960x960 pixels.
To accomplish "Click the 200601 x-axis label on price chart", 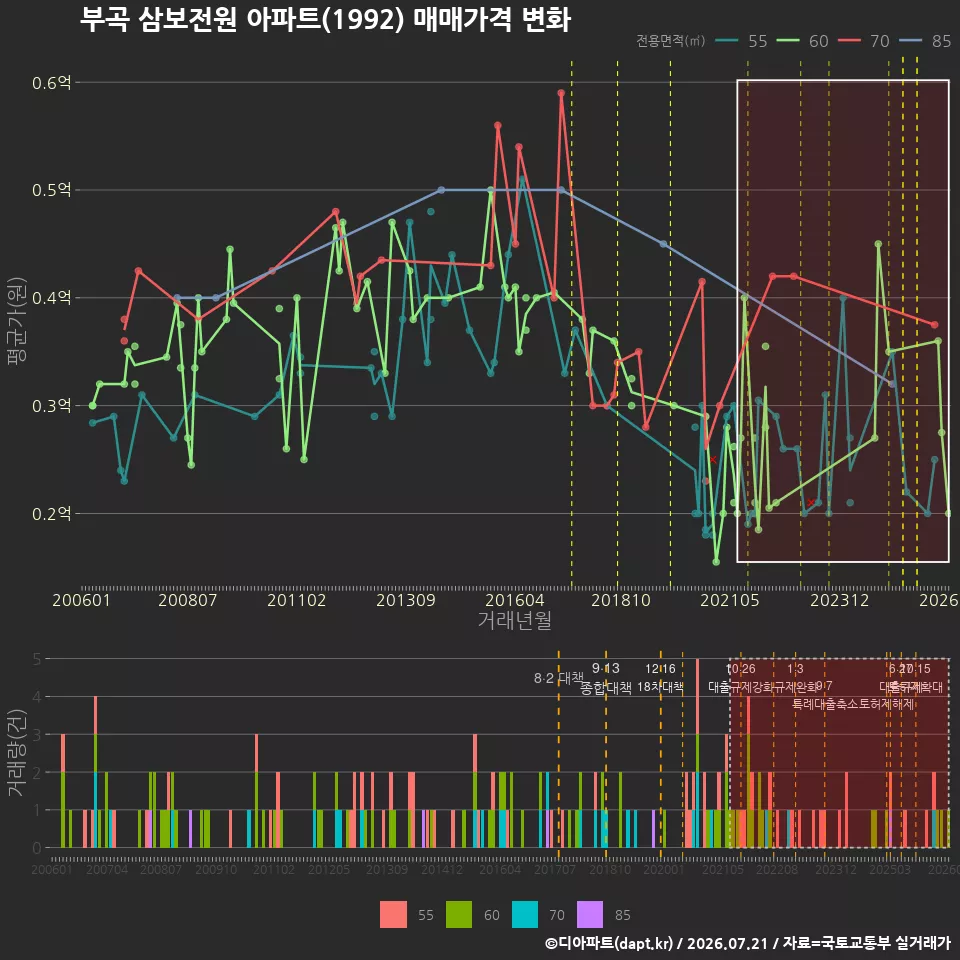I will tap(81, 600).
